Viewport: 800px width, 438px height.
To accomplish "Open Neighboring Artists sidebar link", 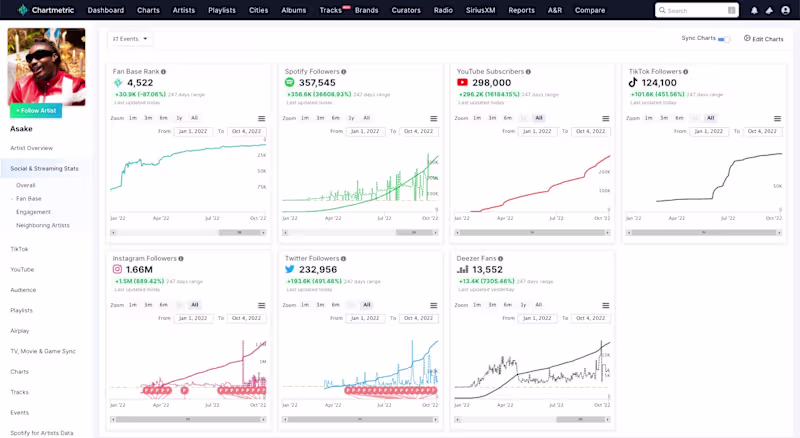I will [x=43, y=225].
